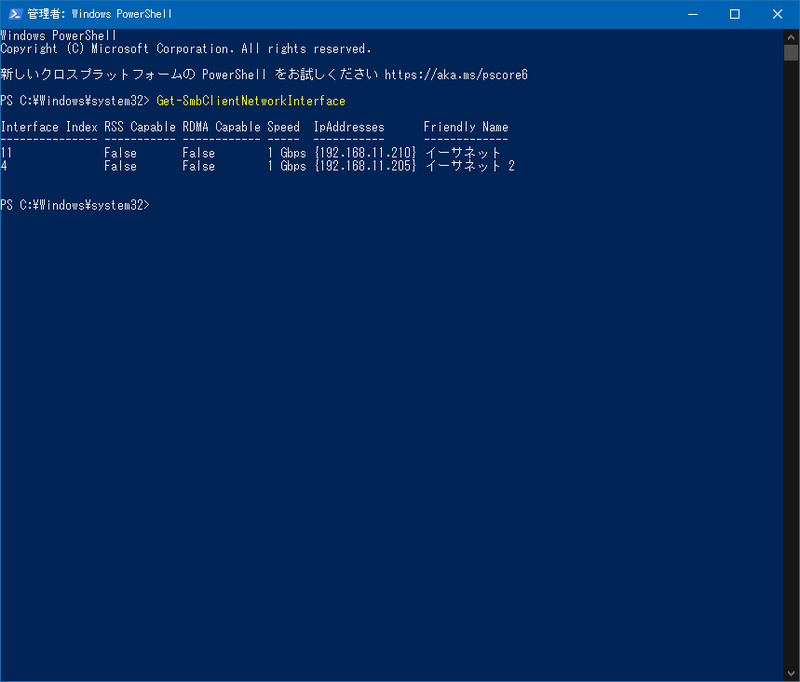Maximize the PowerShell window
This screenshot has width=800, height=682.
(735, 14)
